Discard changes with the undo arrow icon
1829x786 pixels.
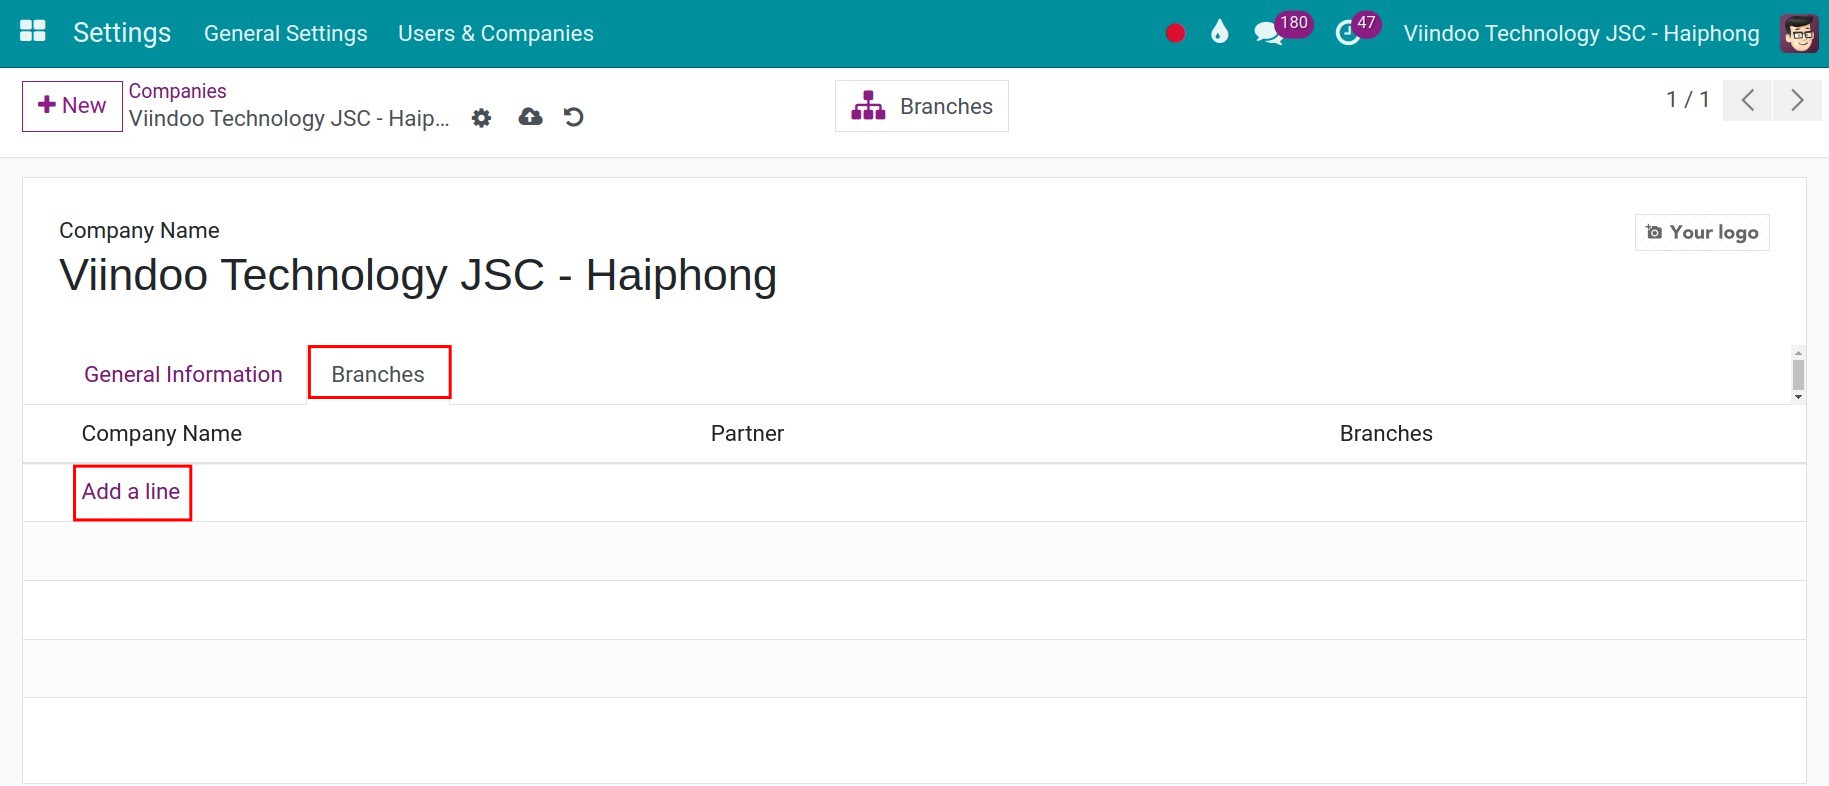point(574,117)
